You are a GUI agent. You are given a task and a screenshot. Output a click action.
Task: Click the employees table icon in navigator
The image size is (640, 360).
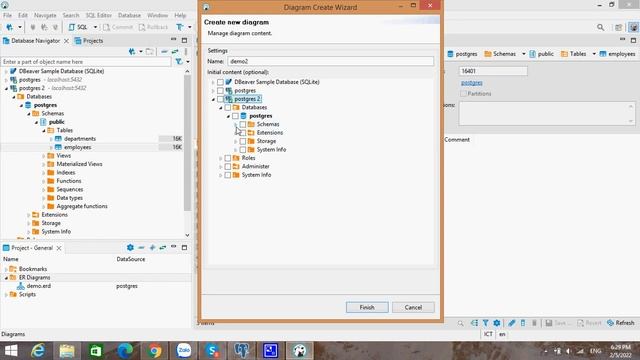click(58, 147)
